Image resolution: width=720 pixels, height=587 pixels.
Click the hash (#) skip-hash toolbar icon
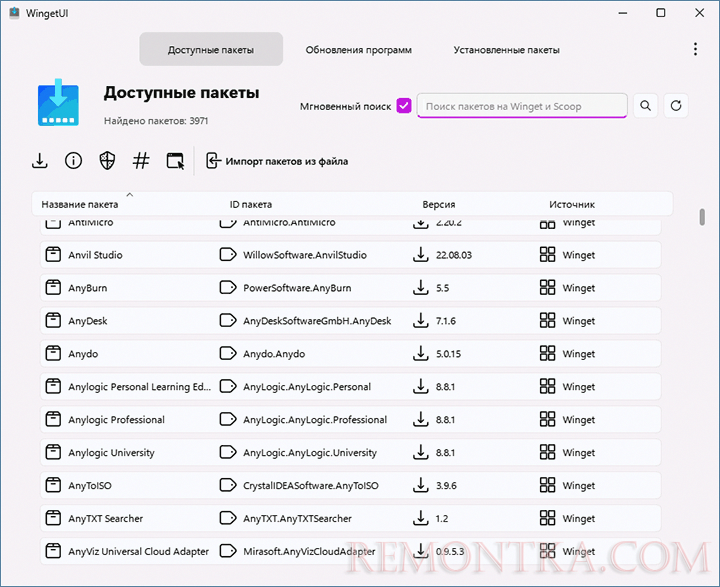141,161
